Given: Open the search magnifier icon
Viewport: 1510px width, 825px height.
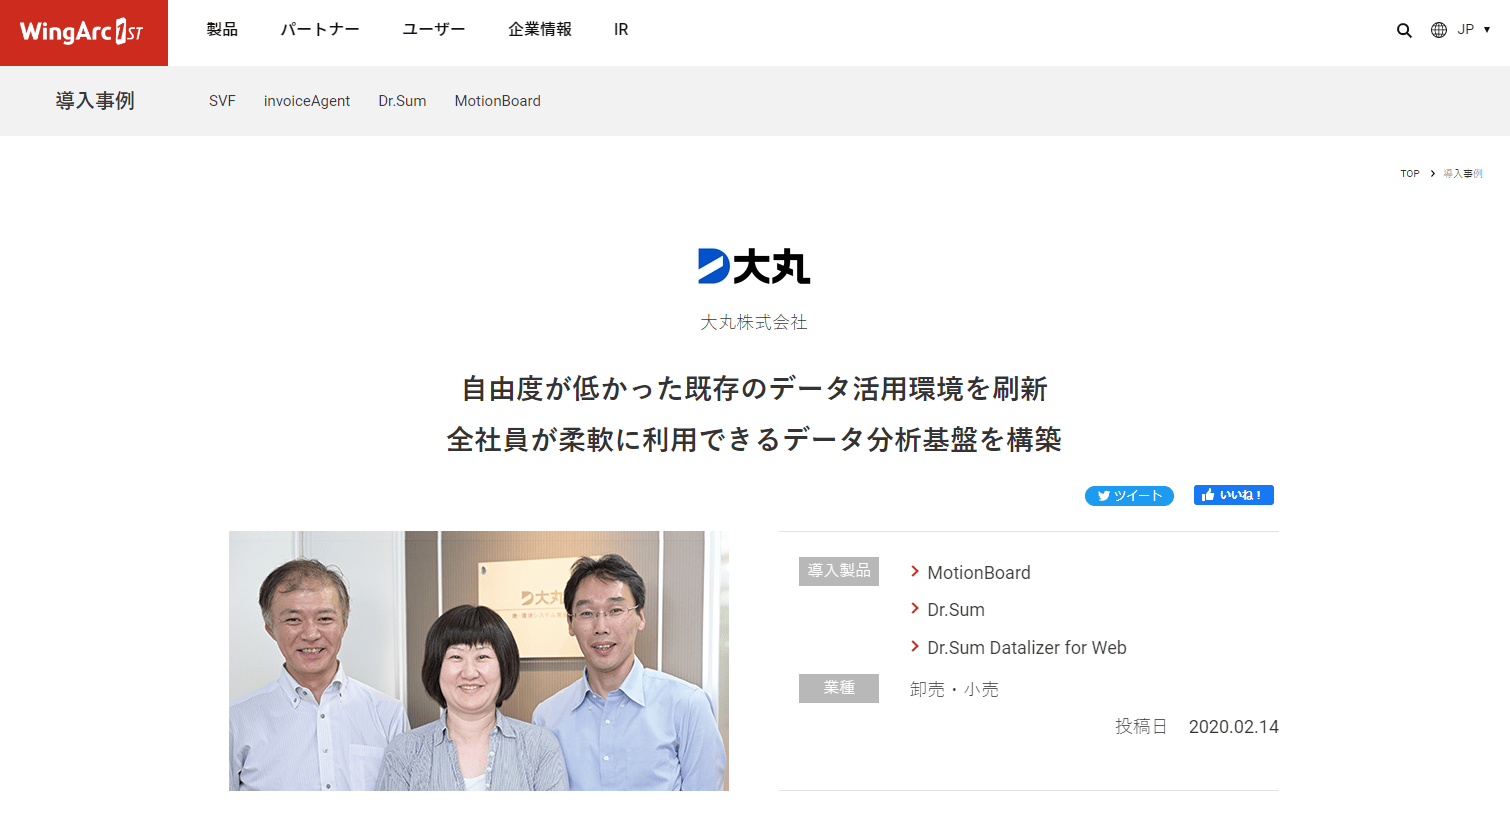Looking at the screenshot, I should [x=1404, y=30].
